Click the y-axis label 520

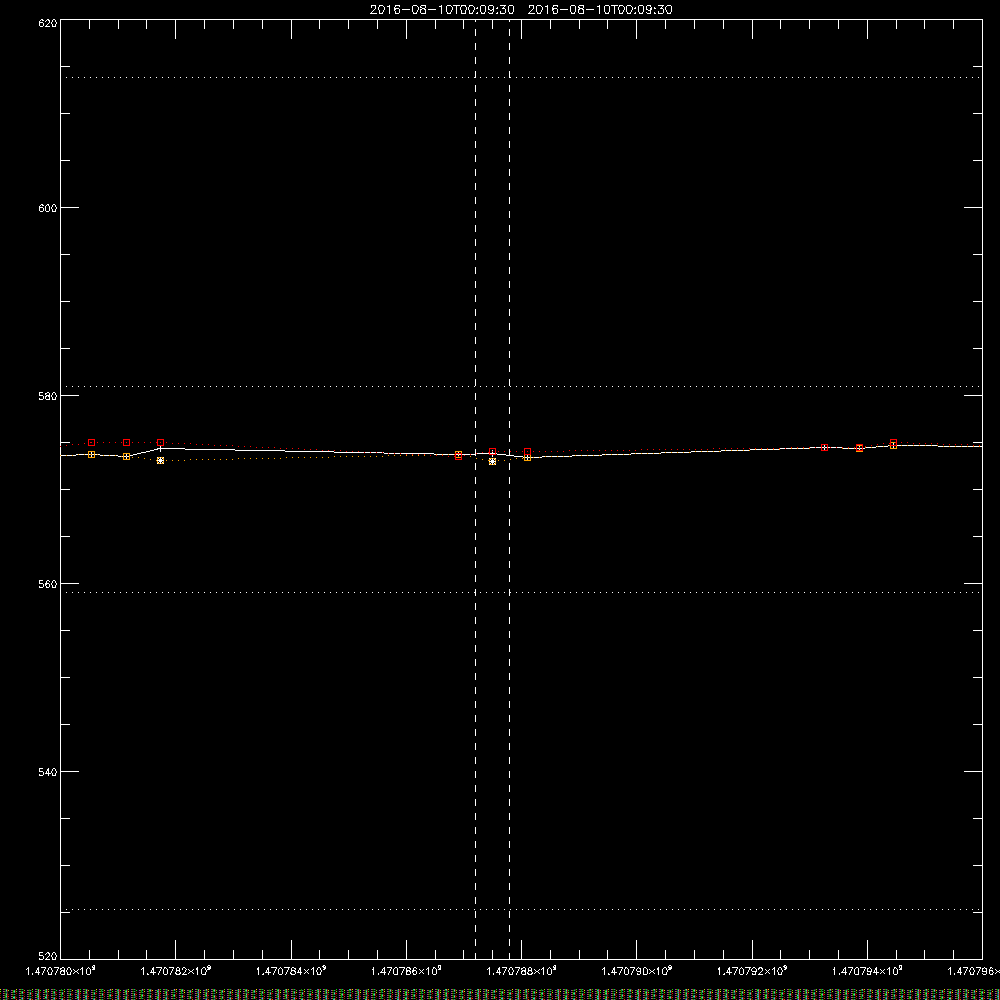coord(48,956)
